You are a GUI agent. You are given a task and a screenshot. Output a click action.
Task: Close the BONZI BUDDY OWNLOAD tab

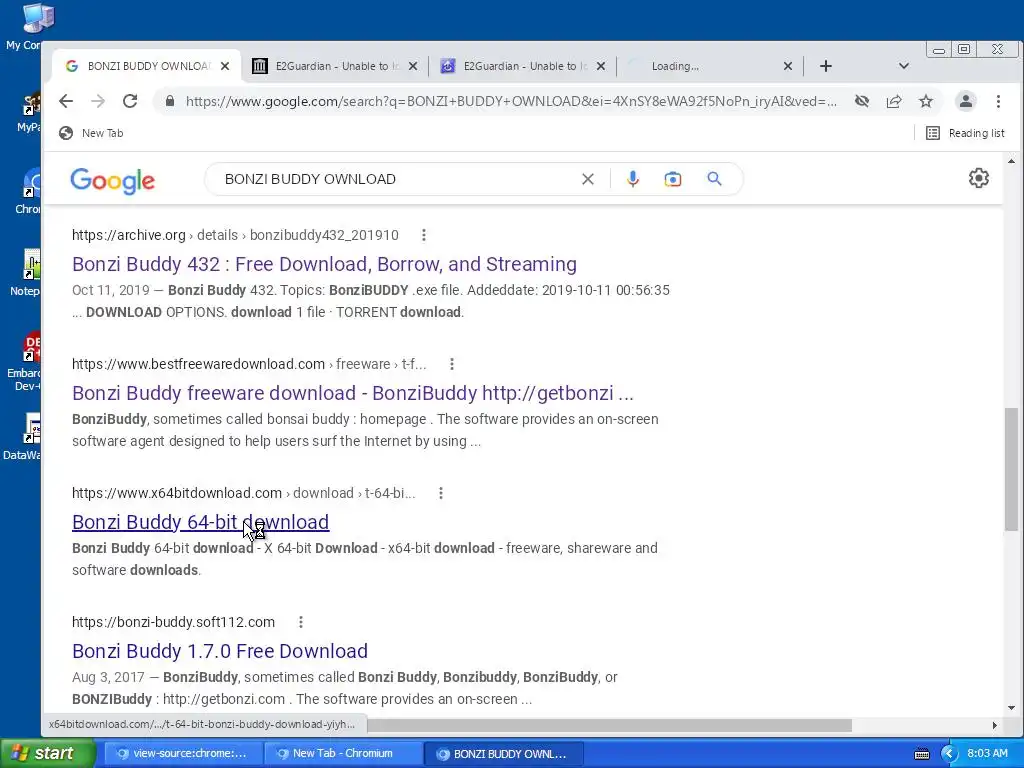click(225, 66)
